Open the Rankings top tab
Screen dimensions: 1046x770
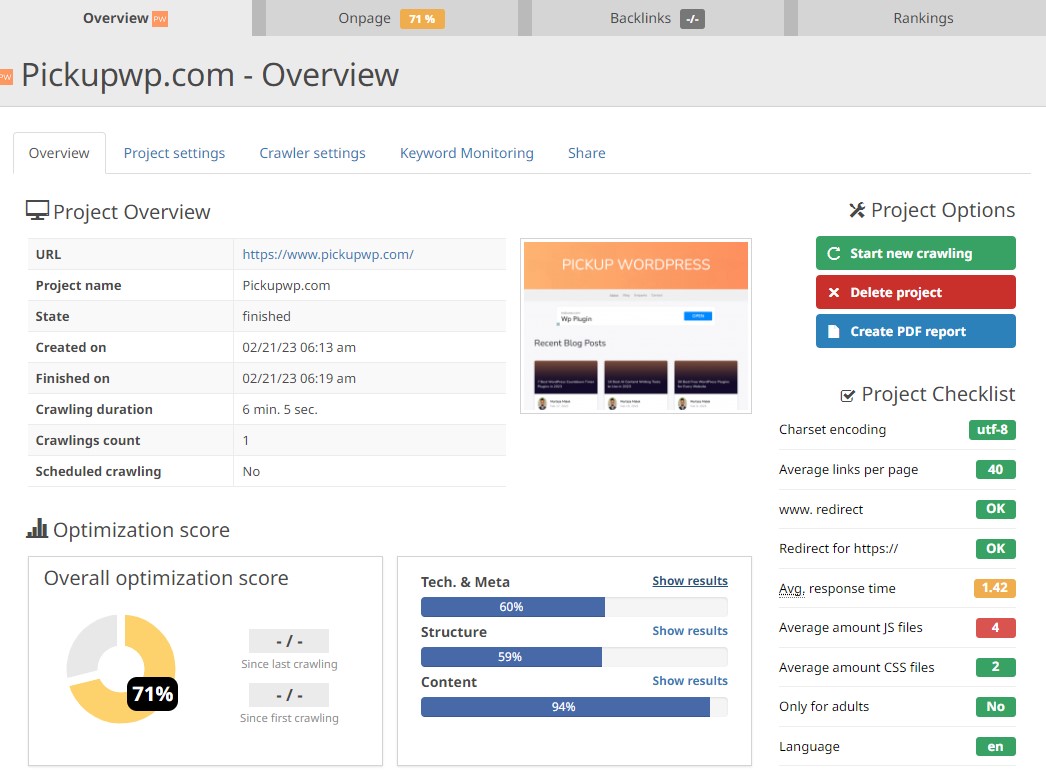[x=923, y=18]
